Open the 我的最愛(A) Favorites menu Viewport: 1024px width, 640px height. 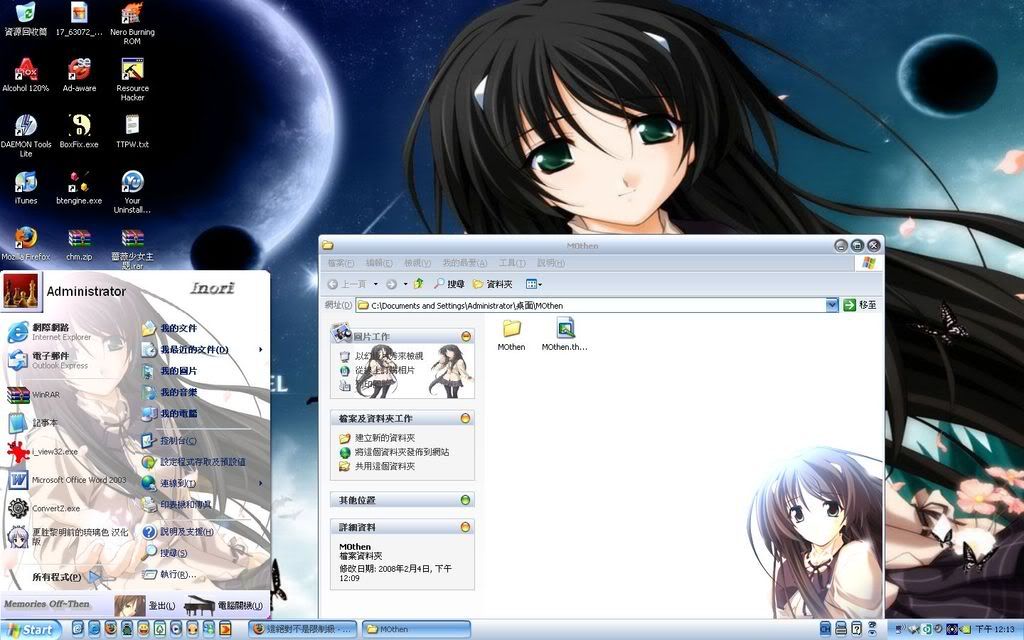point(464,263)
